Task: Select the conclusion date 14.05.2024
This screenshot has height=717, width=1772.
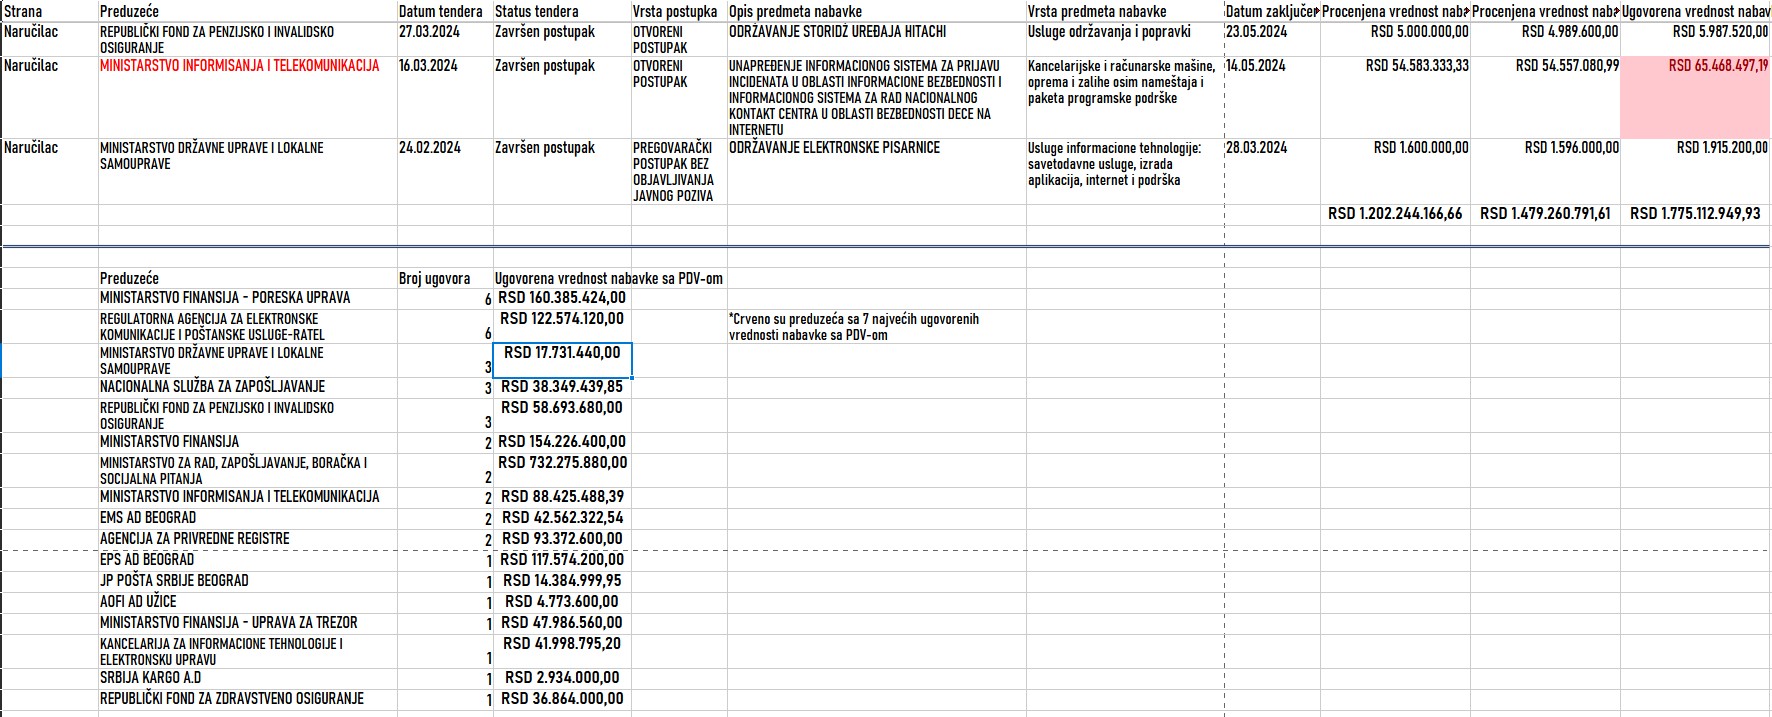Action: (1256, 66)
